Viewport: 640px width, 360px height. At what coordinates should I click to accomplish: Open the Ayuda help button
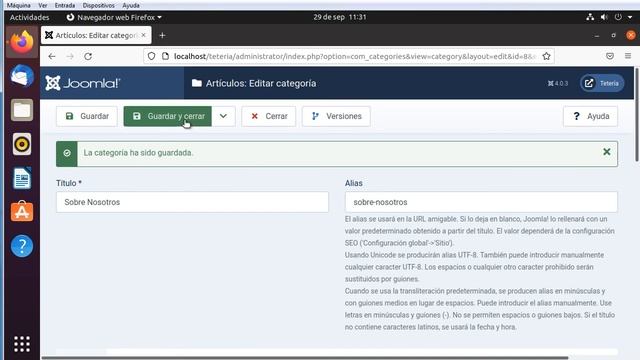click(x=590, y=116)
